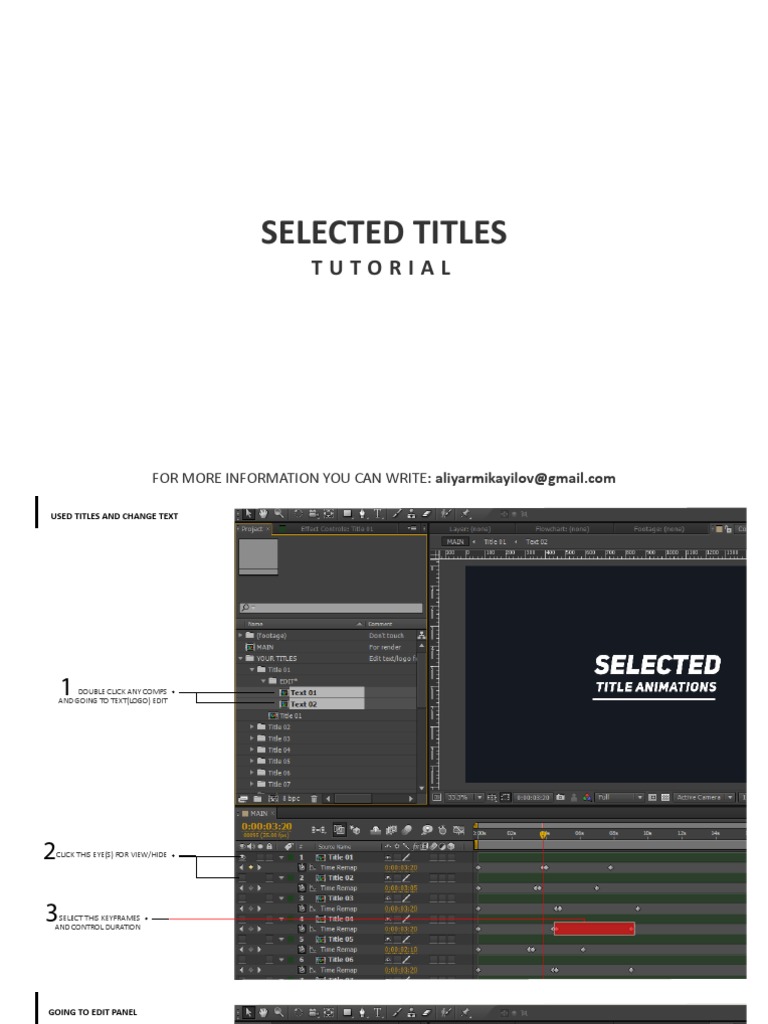Toggle visibility eye for Title 03 layer

[x=243, y=898]
